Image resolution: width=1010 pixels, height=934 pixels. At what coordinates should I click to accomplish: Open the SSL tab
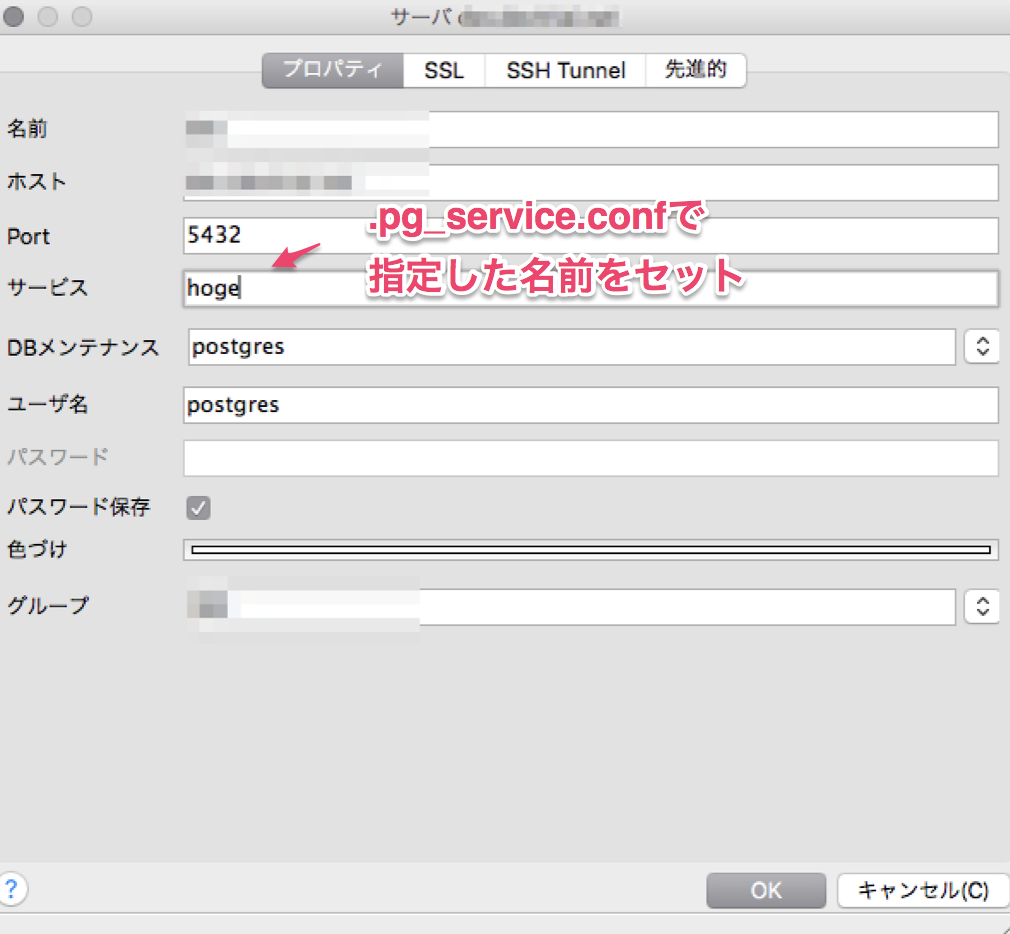444,70
